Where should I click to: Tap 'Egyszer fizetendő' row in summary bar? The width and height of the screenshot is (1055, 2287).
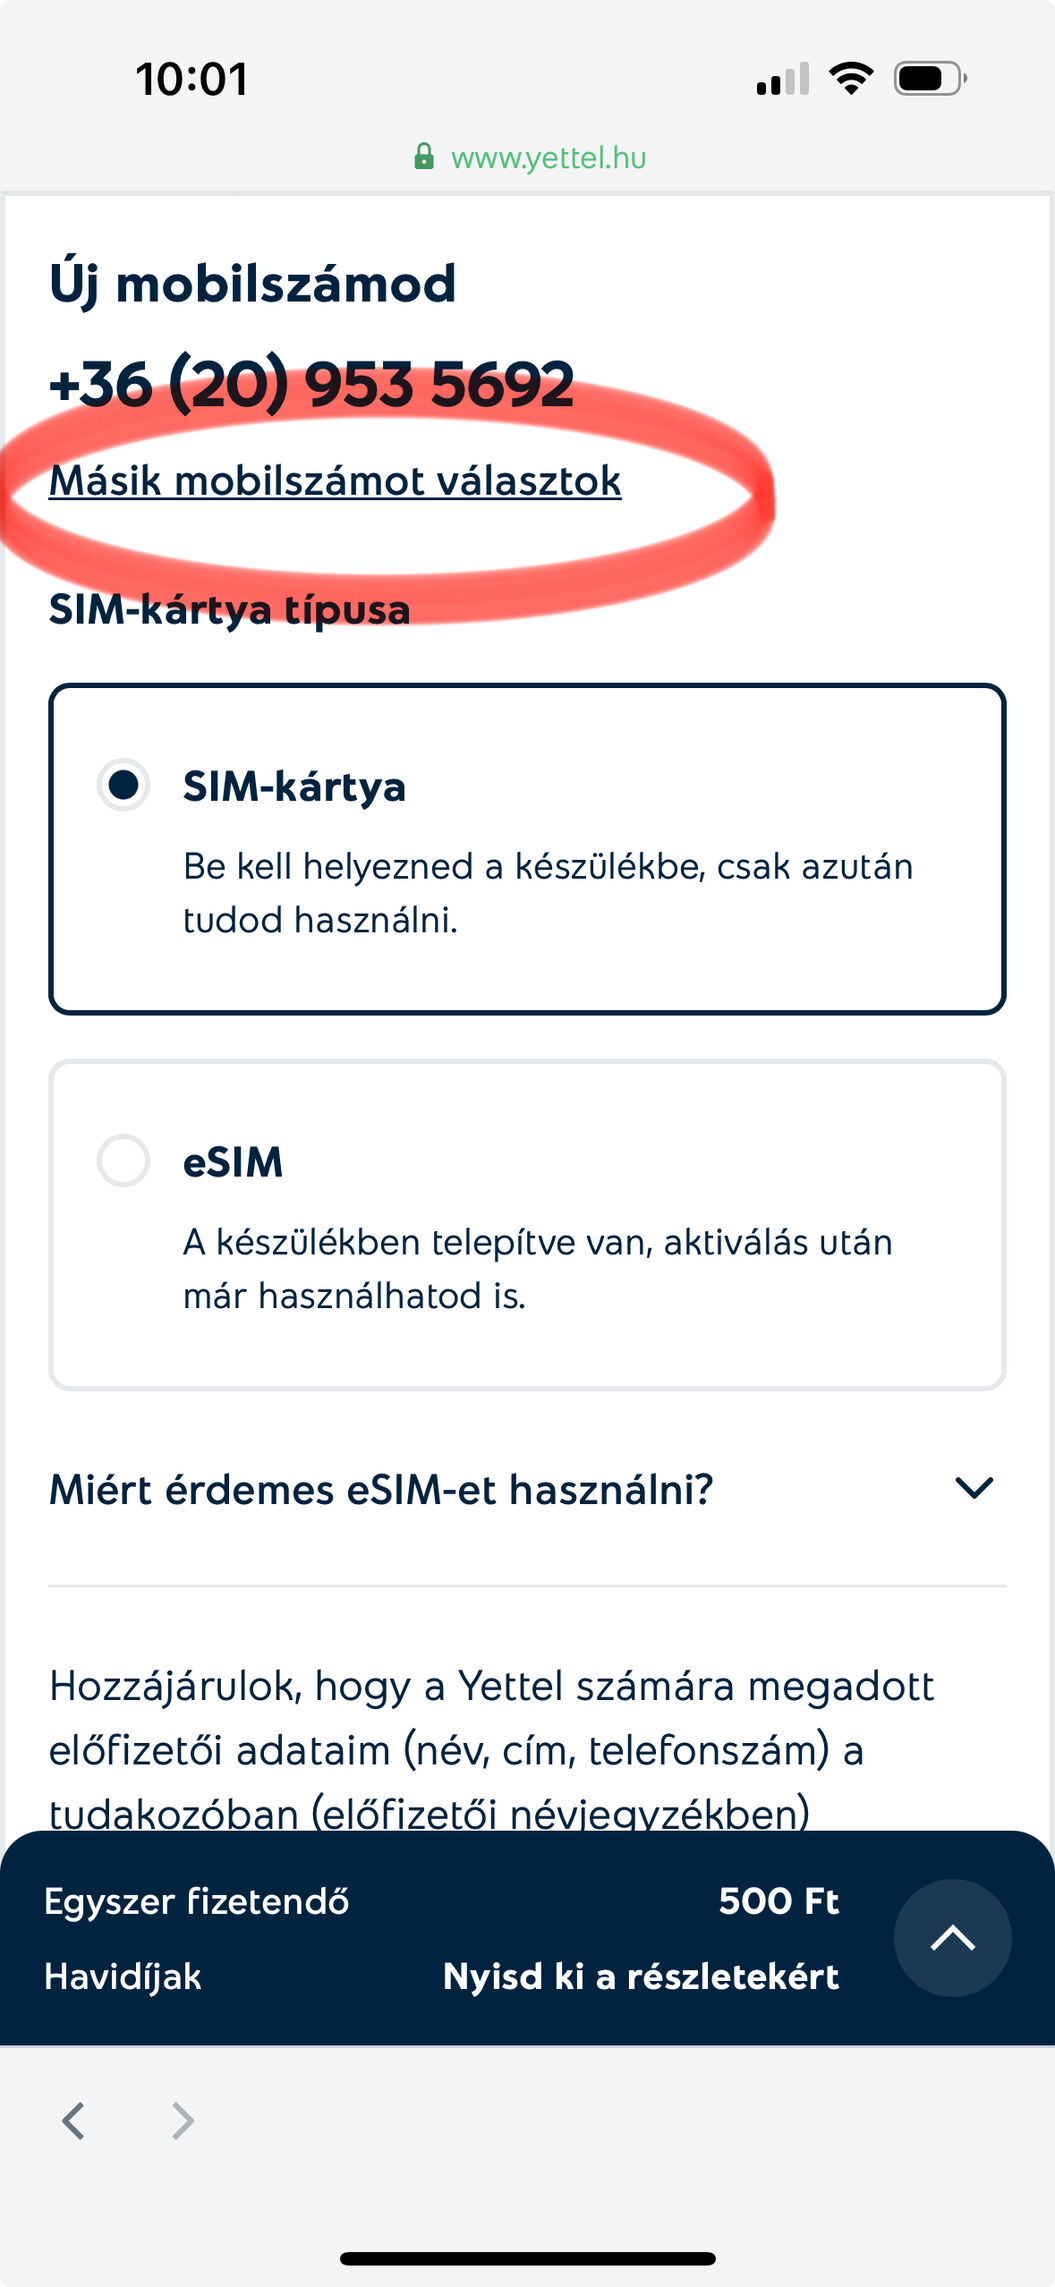[x=197, y=1901]
